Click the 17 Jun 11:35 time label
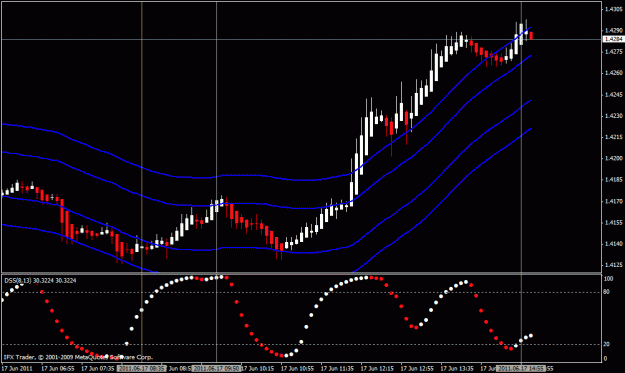Image resolution: width=625 pixels, height=373 pixels. pos(337,369)
